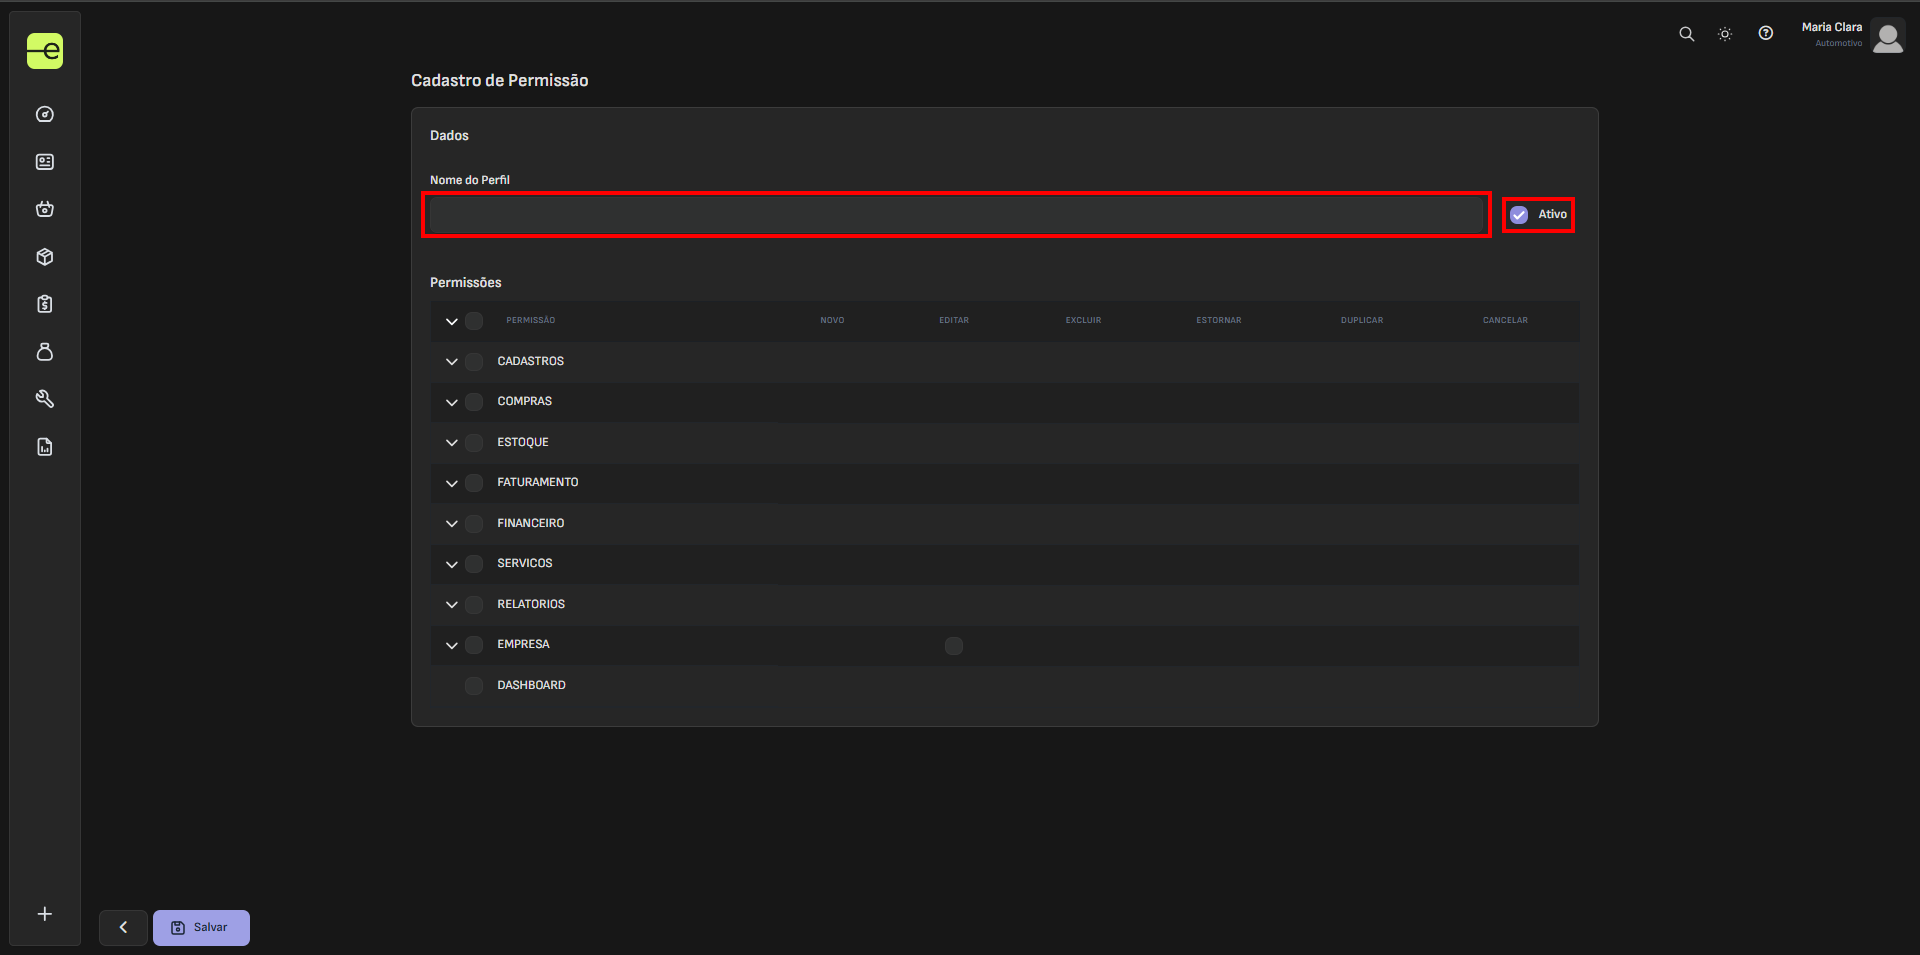The image size is (1920, 955).
Task: Check the SERVICOS permission checkbox
Action: click(474, 564)
